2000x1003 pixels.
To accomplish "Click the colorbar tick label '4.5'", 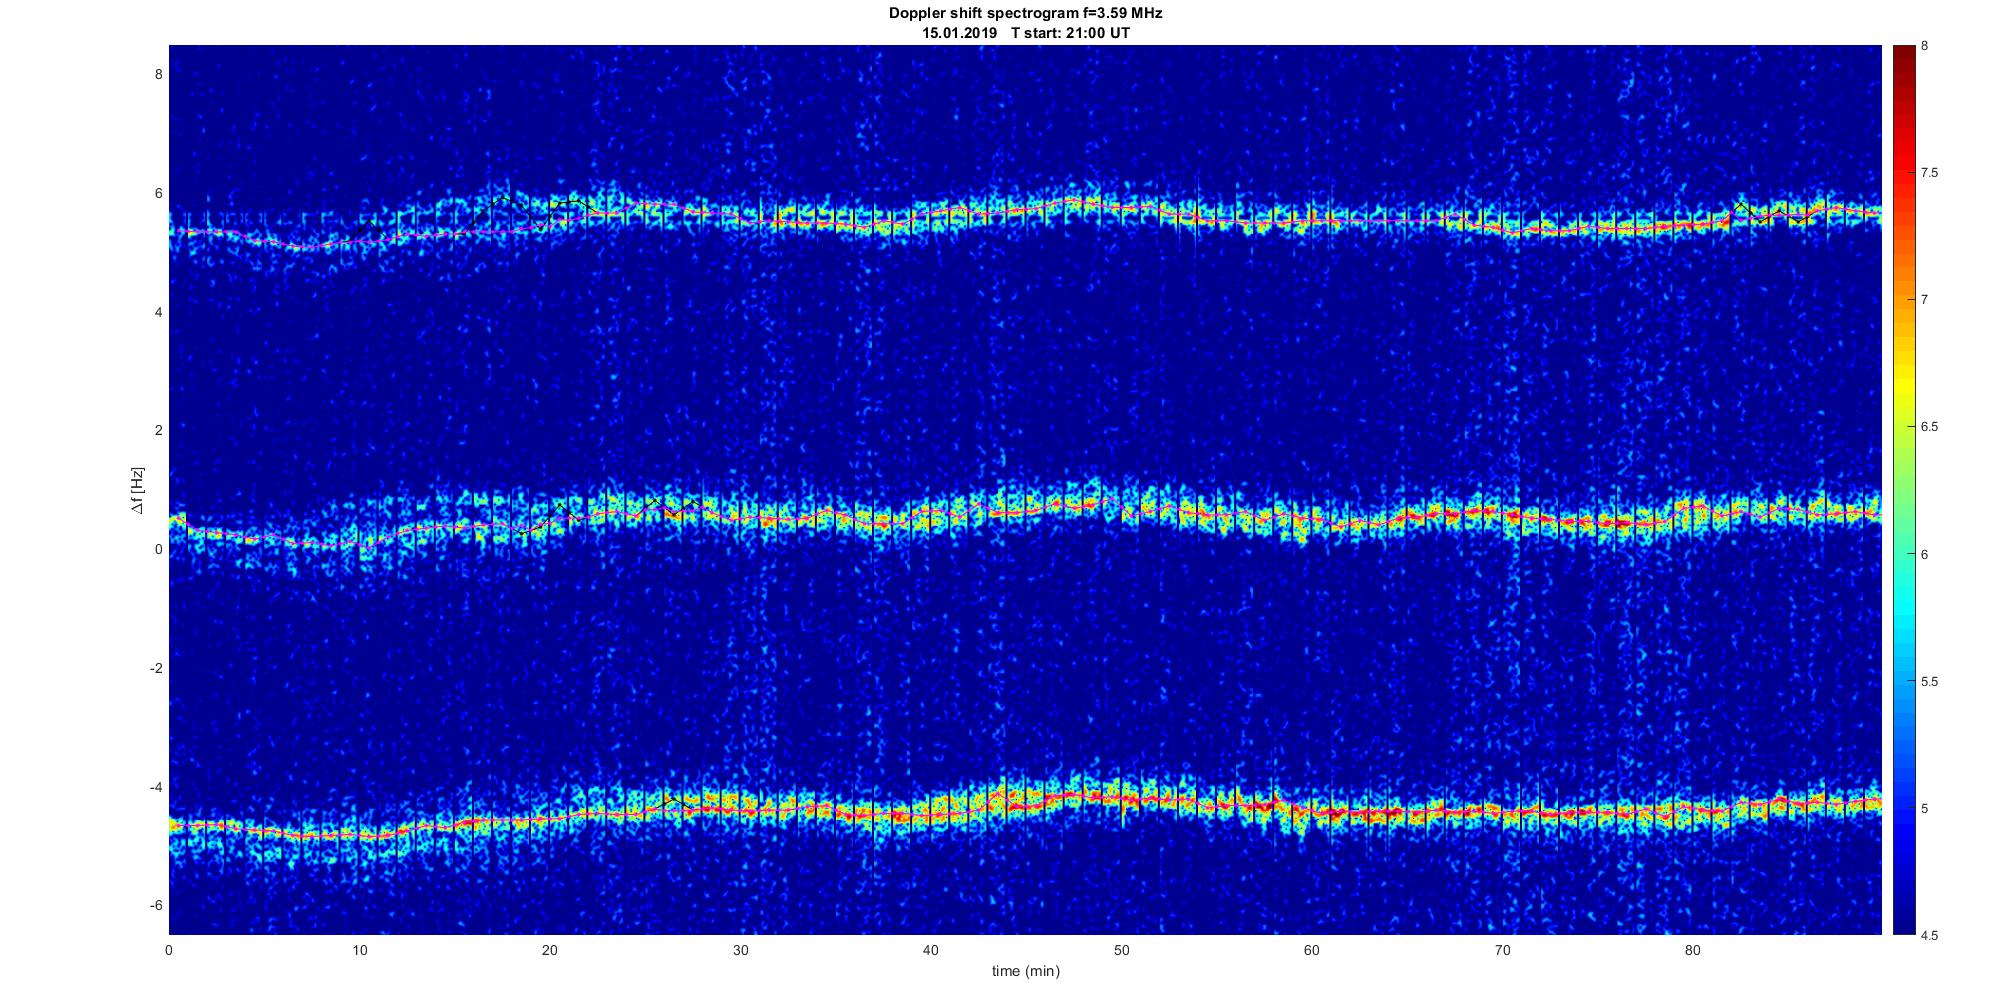I will coord(1929,935).
